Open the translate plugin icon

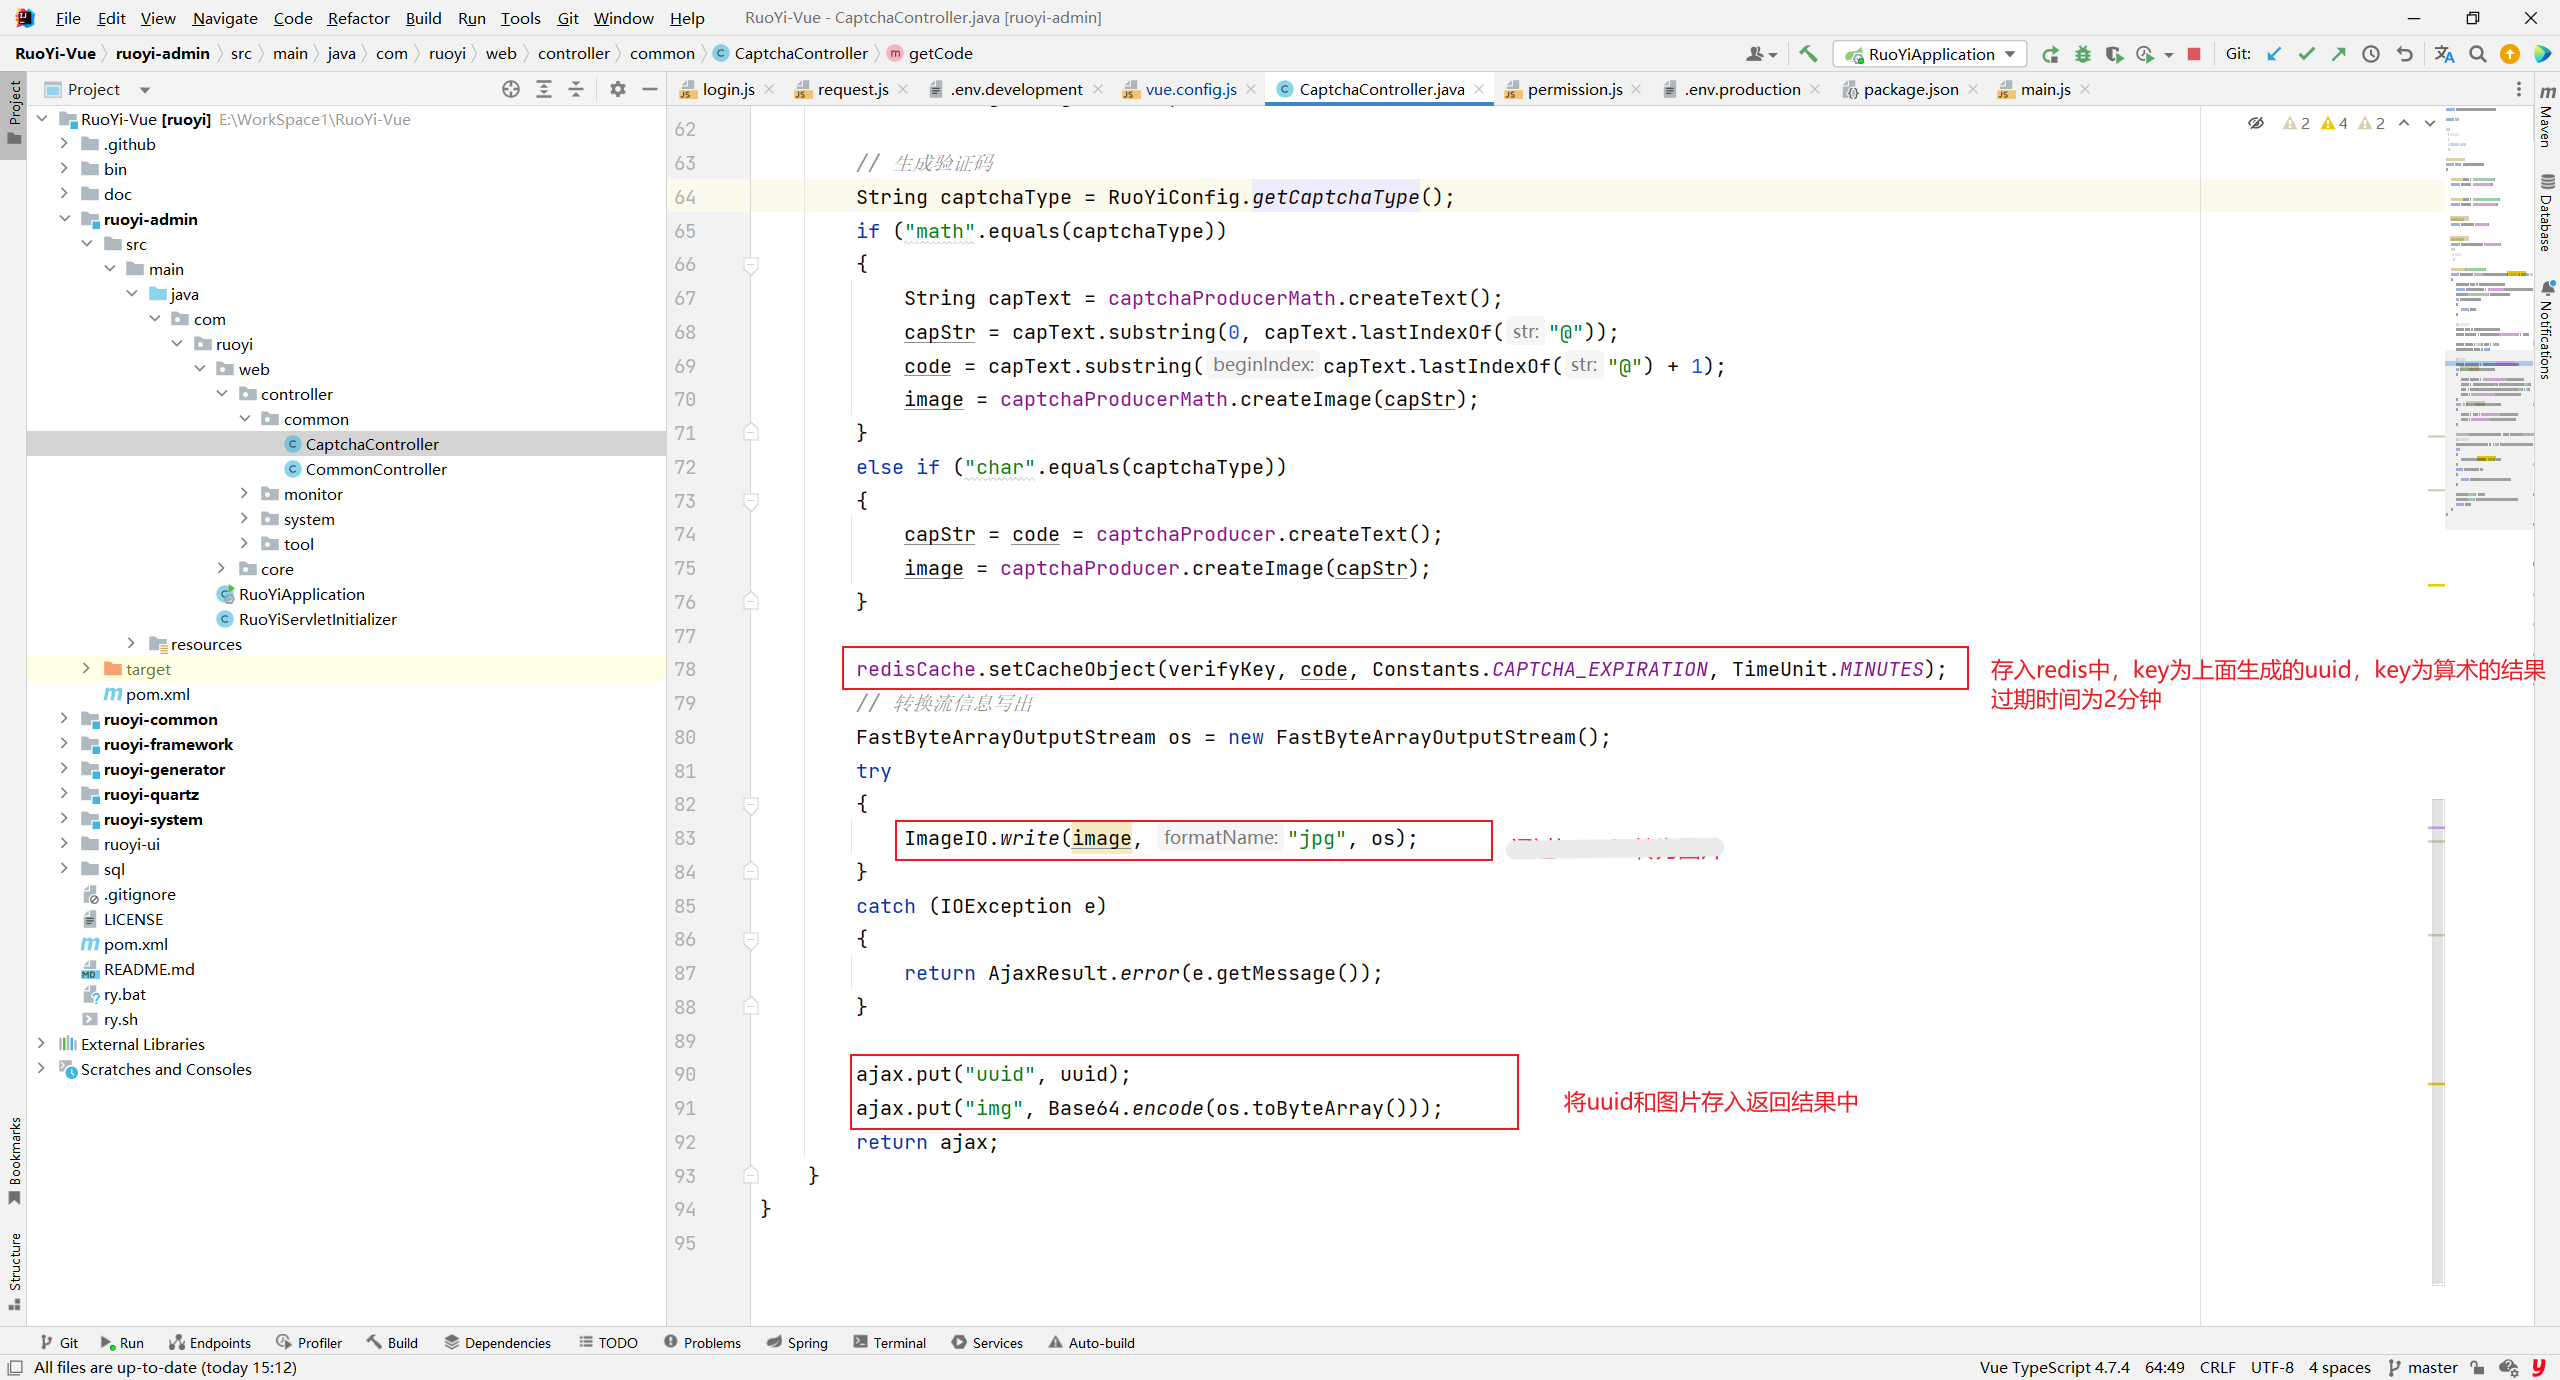click(2445, 54)
